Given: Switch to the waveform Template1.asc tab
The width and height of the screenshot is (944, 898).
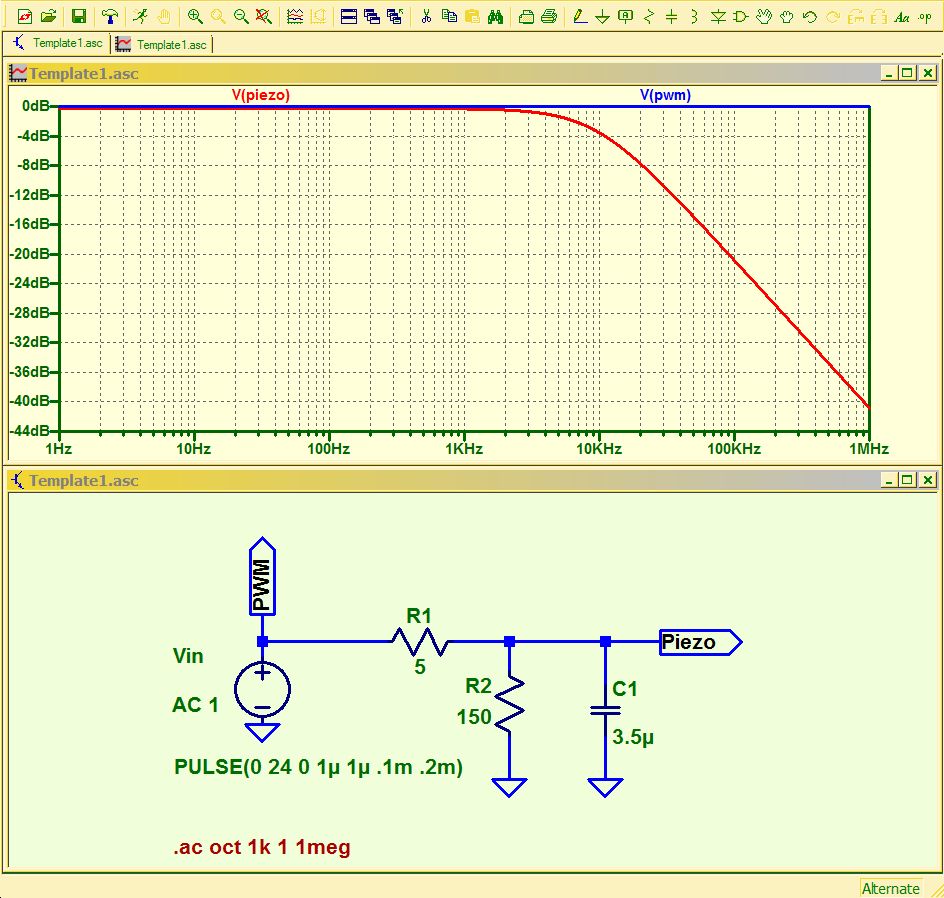Looking at the screenshot, I should point(161,44).
